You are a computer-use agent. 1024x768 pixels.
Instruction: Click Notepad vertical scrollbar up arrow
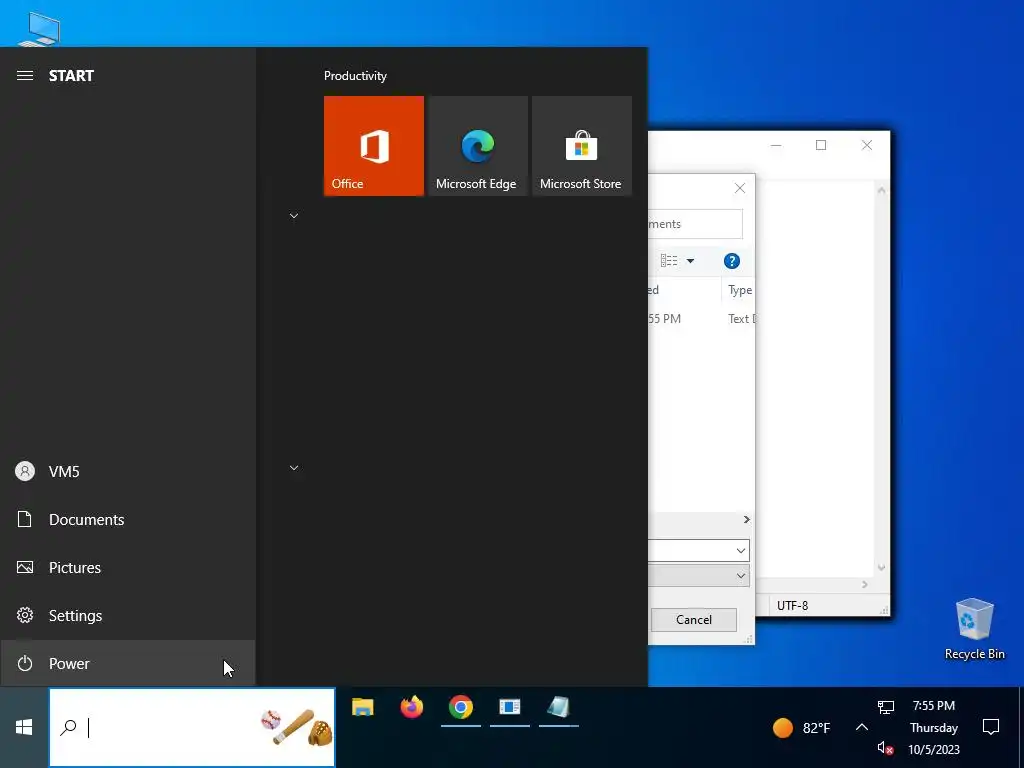882,191
